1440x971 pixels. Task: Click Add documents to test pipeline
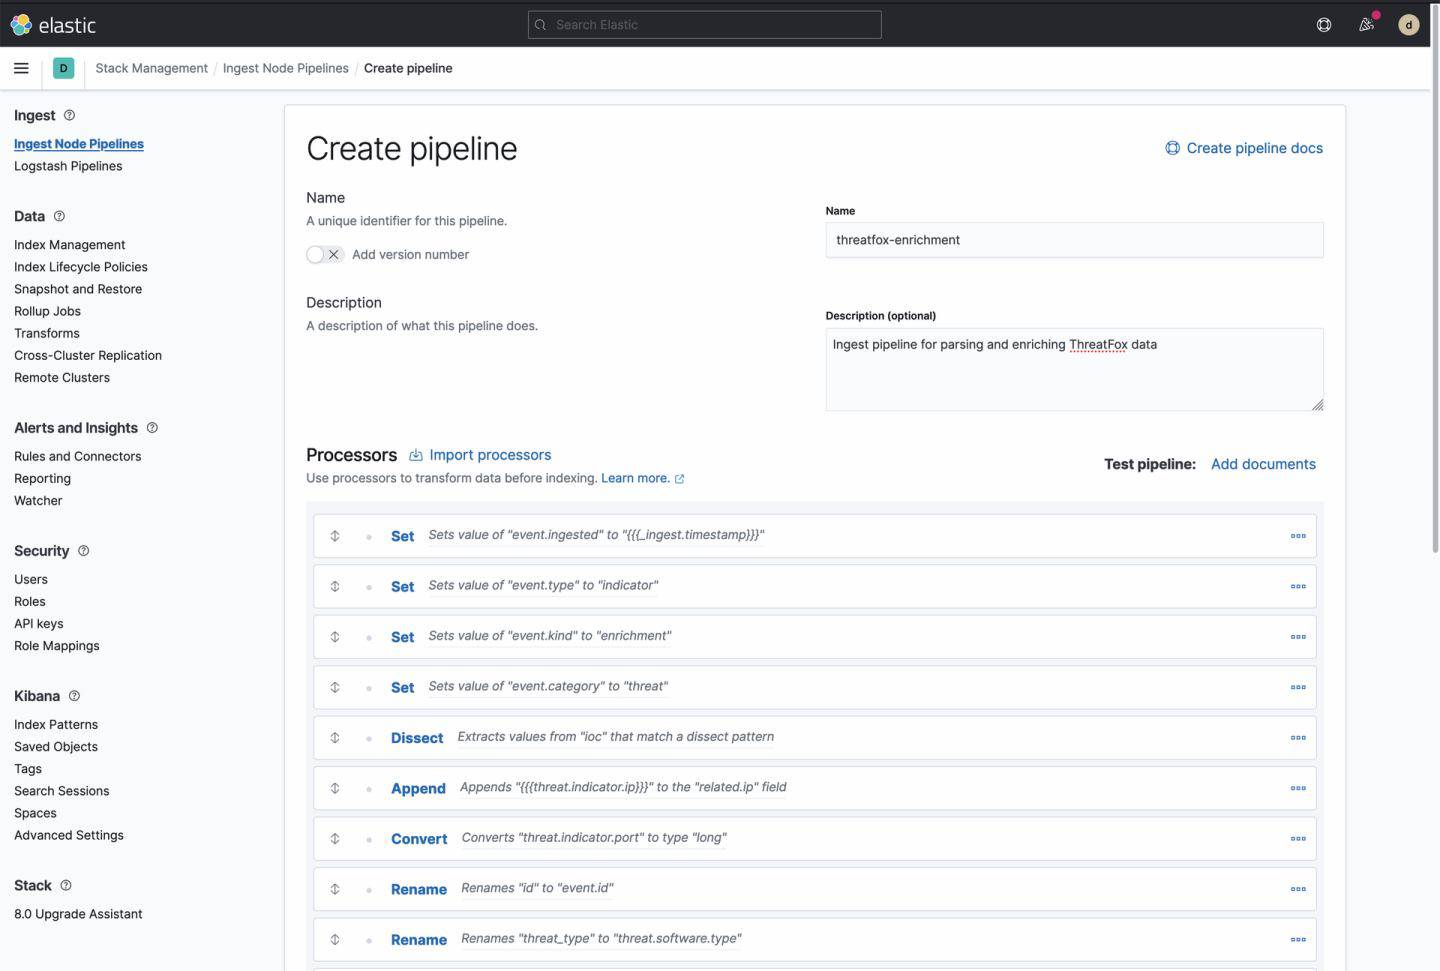tap(1263, 464)
